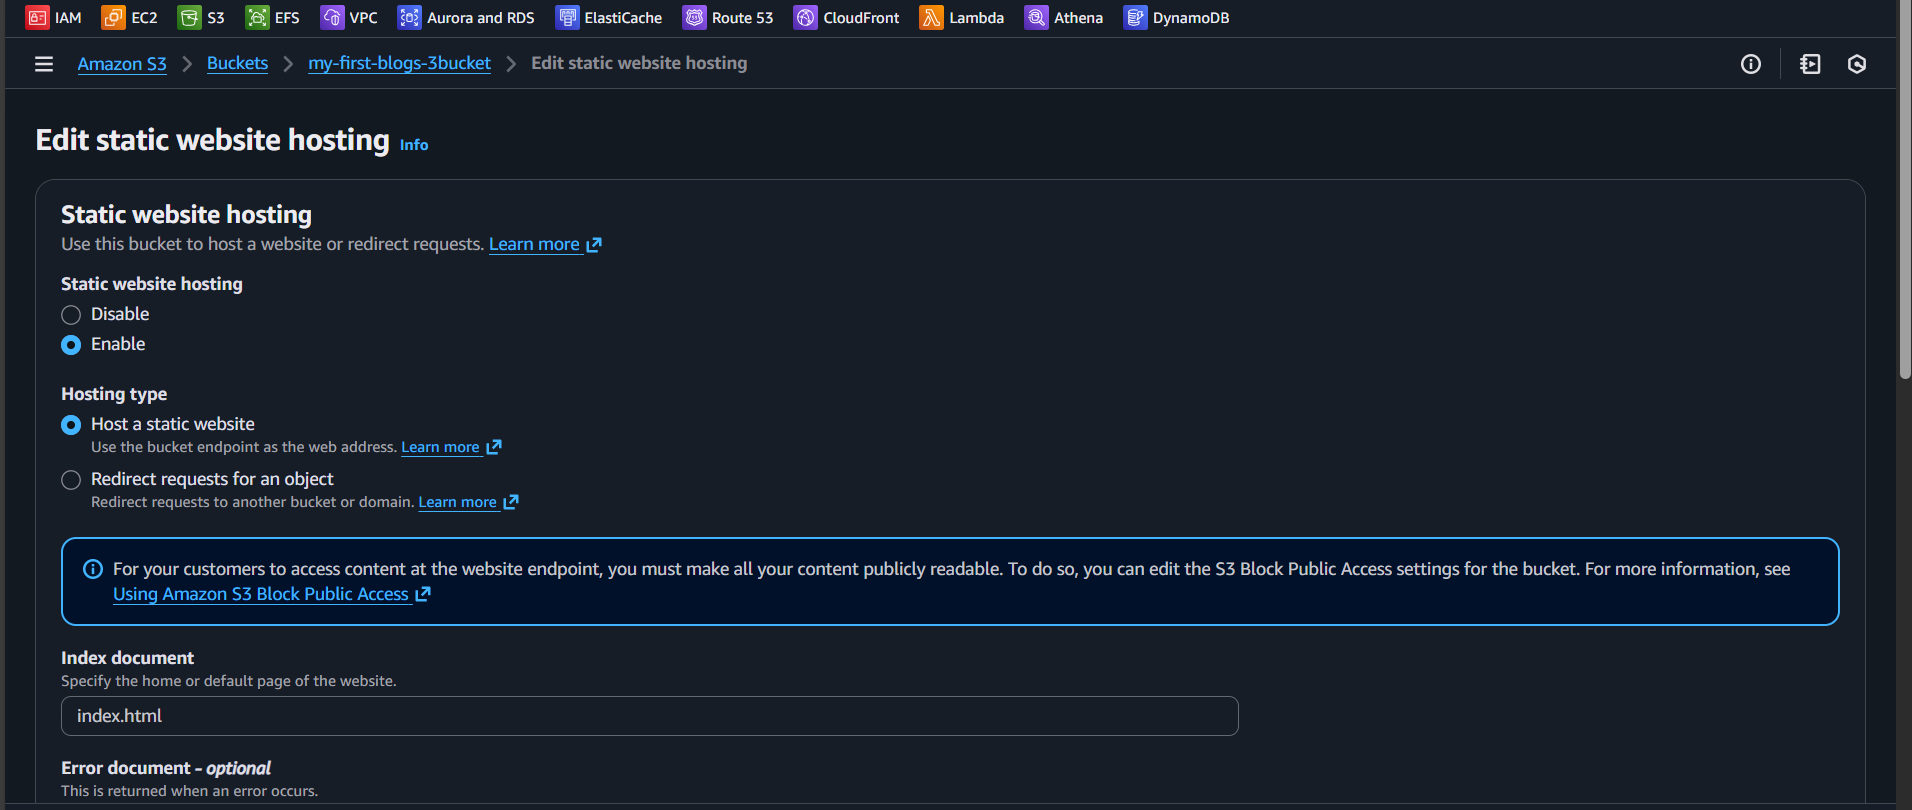Open the IAM service shortcut icon

click(x=37, y=18)
